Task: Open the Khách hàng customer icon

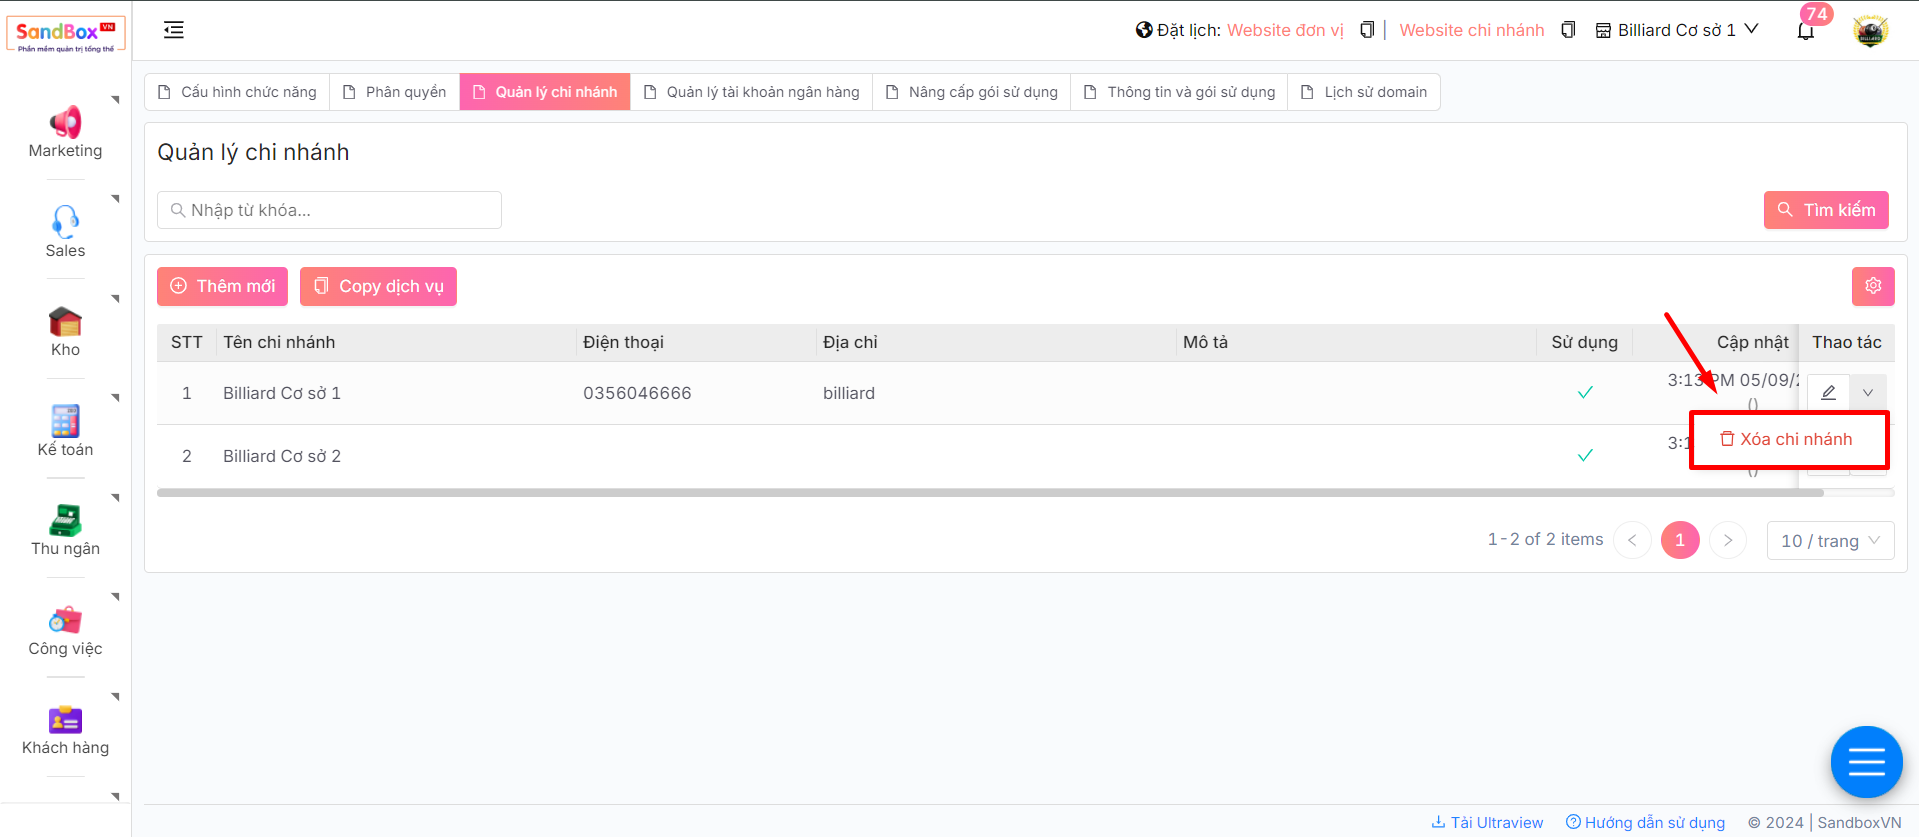Action: point(65,719)
